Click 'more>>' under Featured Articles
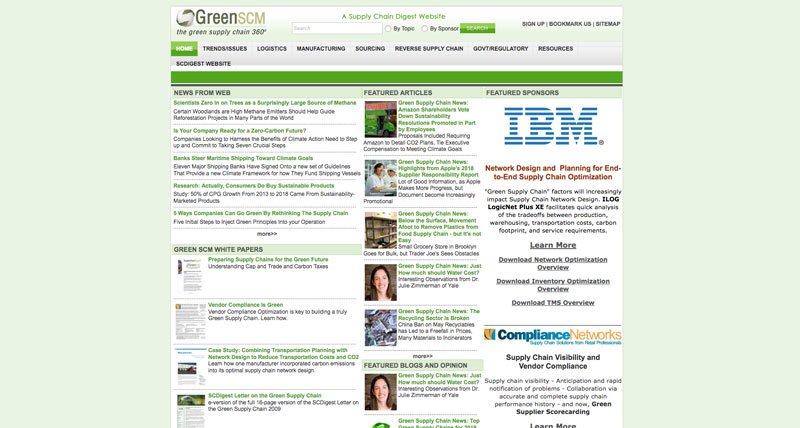This screenshot has width=800, height=428. pos(422,356)
